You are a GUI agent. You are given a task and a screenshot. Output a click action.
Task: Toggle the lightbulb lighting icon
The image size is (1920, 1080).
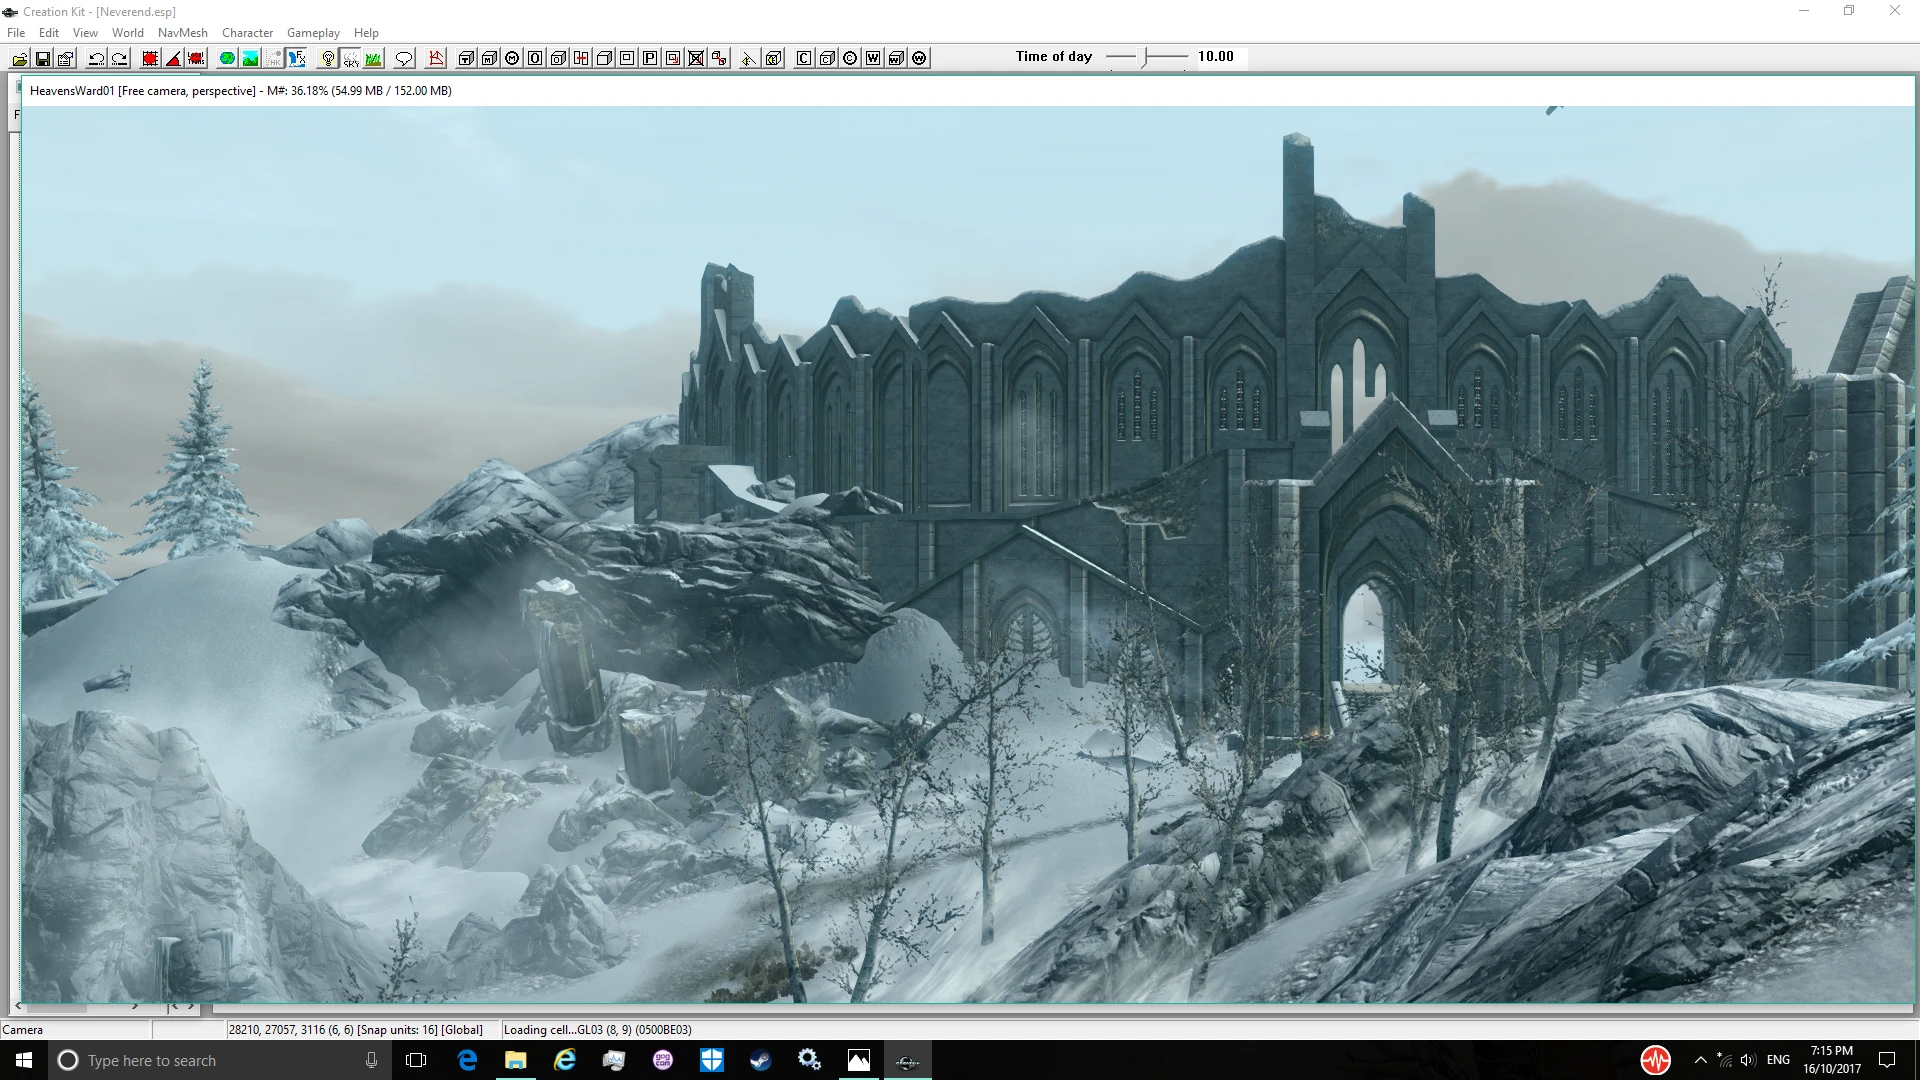(328, 58)
